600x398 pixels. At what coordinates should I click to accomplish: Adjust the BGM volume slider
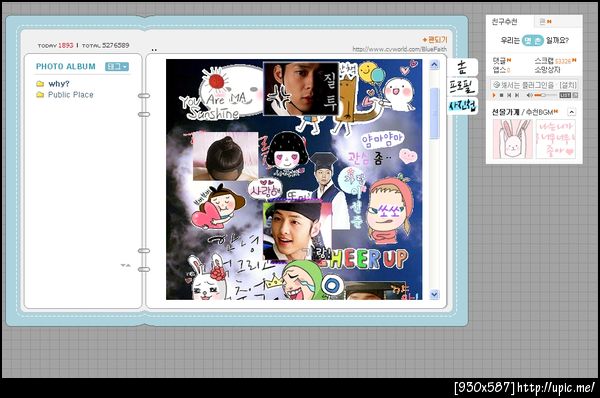(545, 95)
